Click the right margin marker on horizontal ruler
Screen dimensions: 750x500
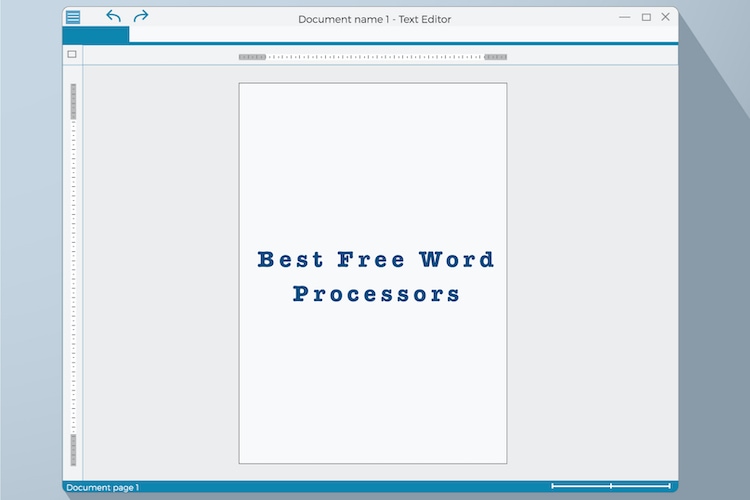[x=495, y=57]
